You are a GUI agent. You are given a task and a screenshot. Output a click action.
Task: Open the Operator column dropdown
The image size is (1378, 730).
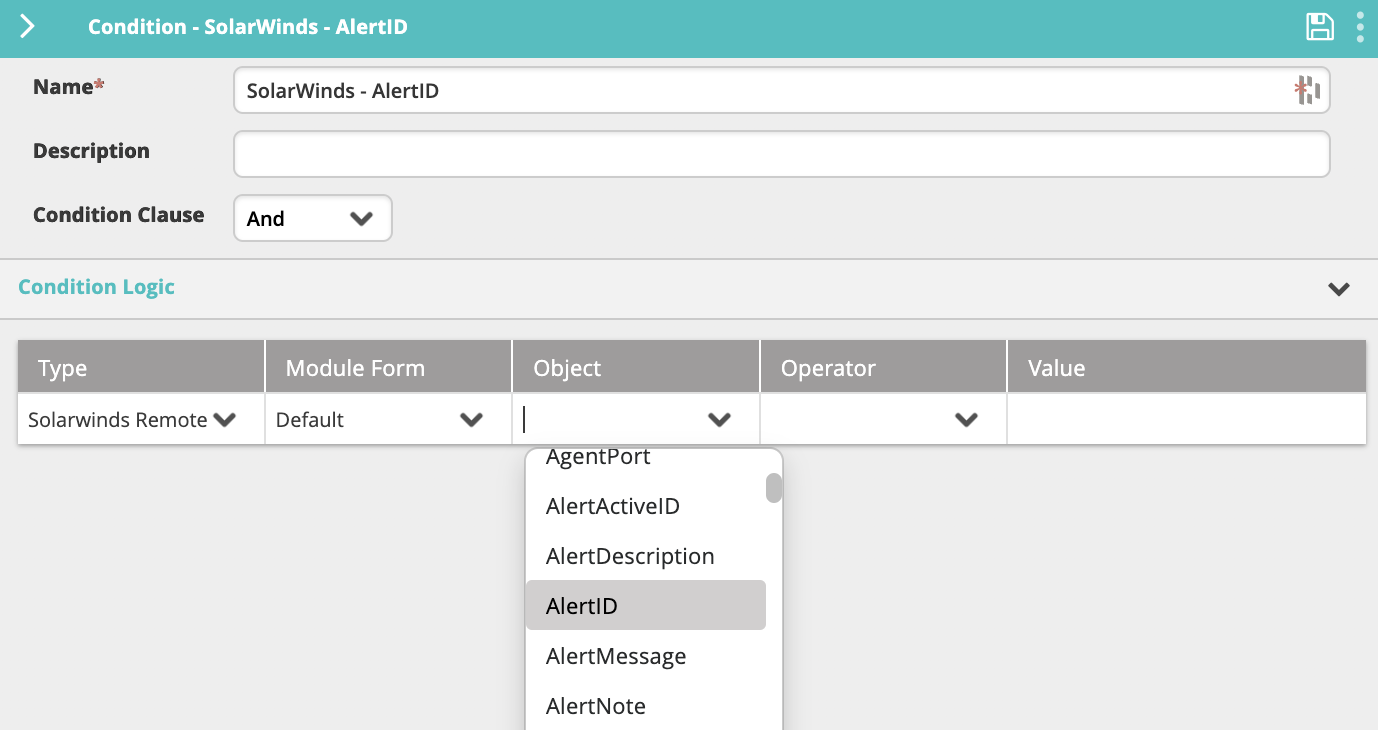(x=883, y=420)
